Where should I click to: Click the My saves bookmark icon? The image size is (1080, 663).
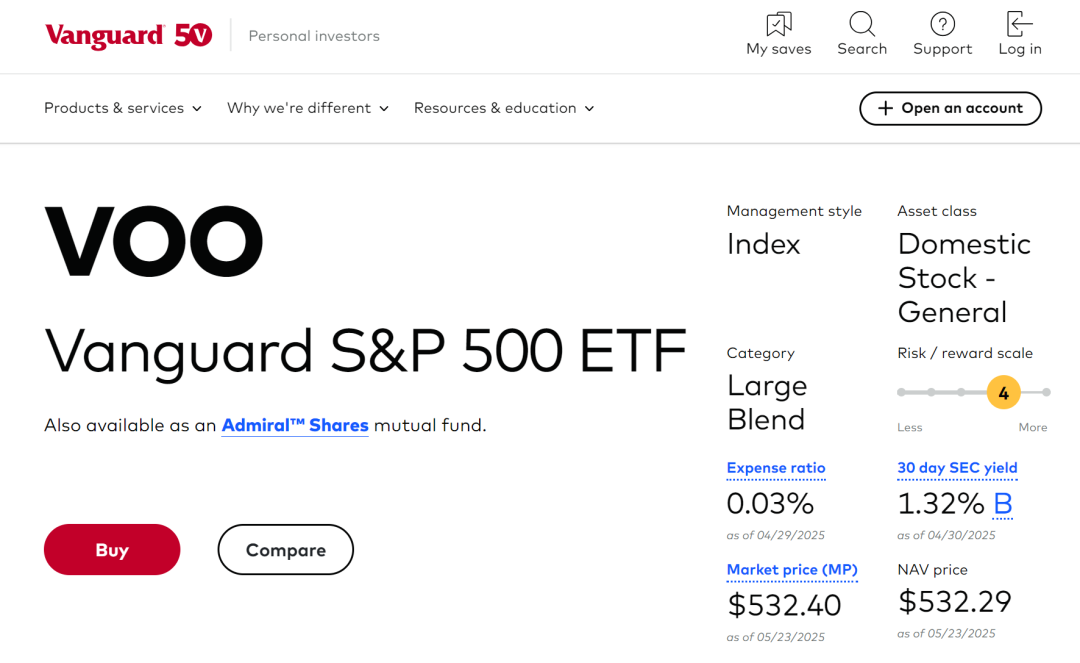tap(778, 24)
